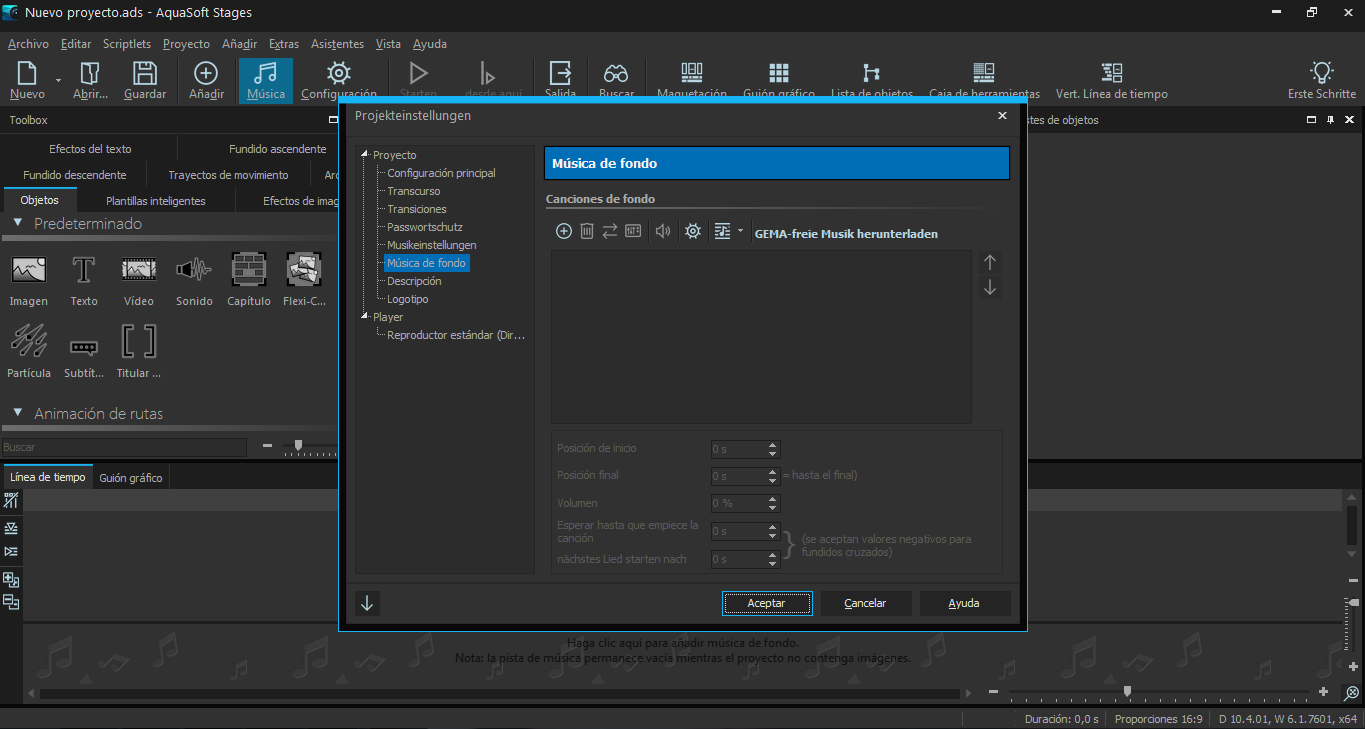Move song up with the up arrow
Viewport: 1365px width, 729px height.
tap(990, 262)
